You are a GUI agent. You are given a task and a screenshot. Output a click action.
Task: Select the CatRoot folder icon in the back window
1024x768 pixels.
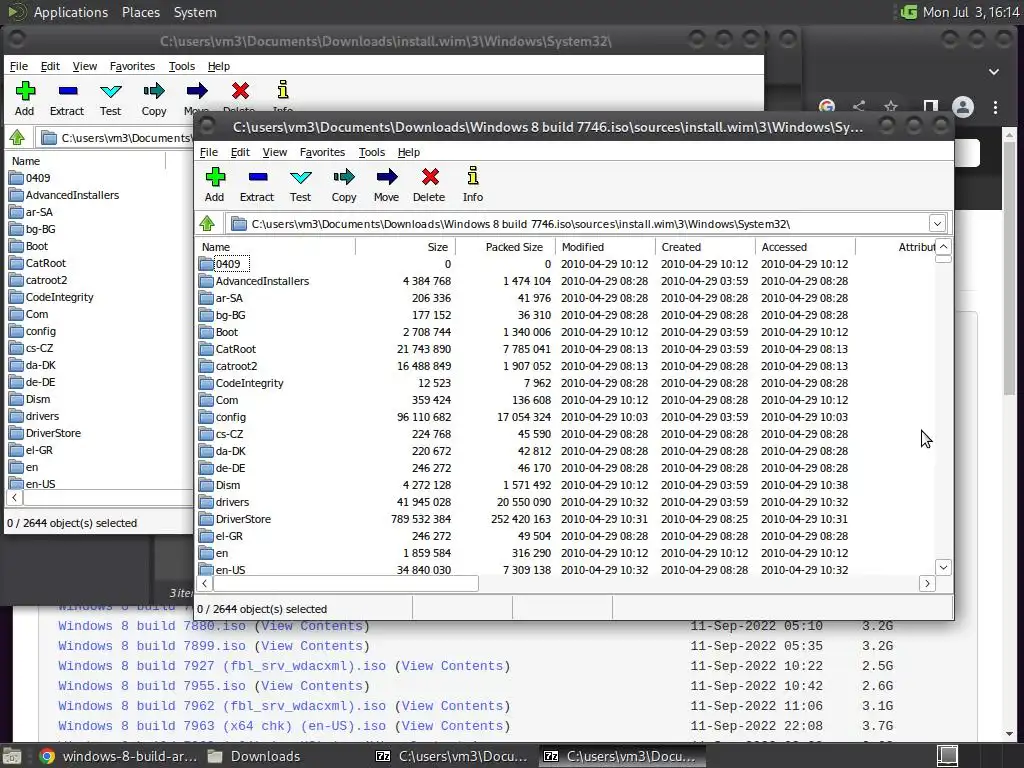point(16,263)
